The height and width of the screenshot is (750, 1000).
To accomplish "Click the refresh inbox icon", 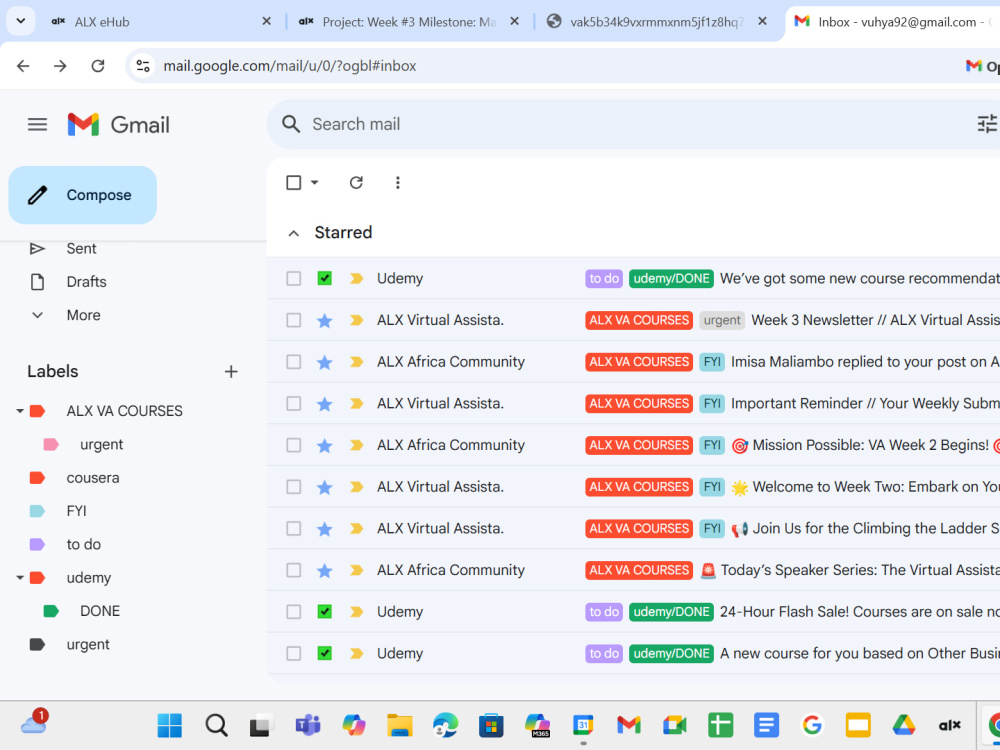I will (x=356, y=183).
